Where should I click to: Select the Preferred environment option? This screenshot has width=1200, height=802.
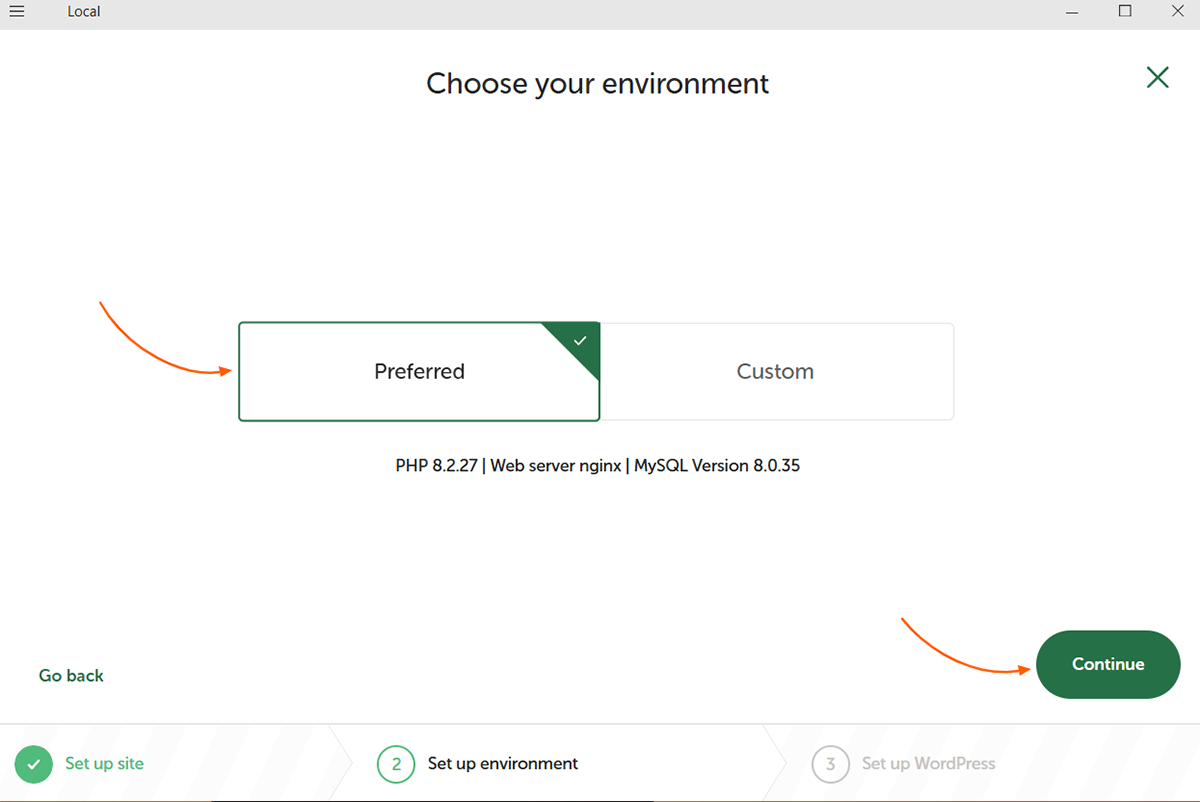pos(419,372)
